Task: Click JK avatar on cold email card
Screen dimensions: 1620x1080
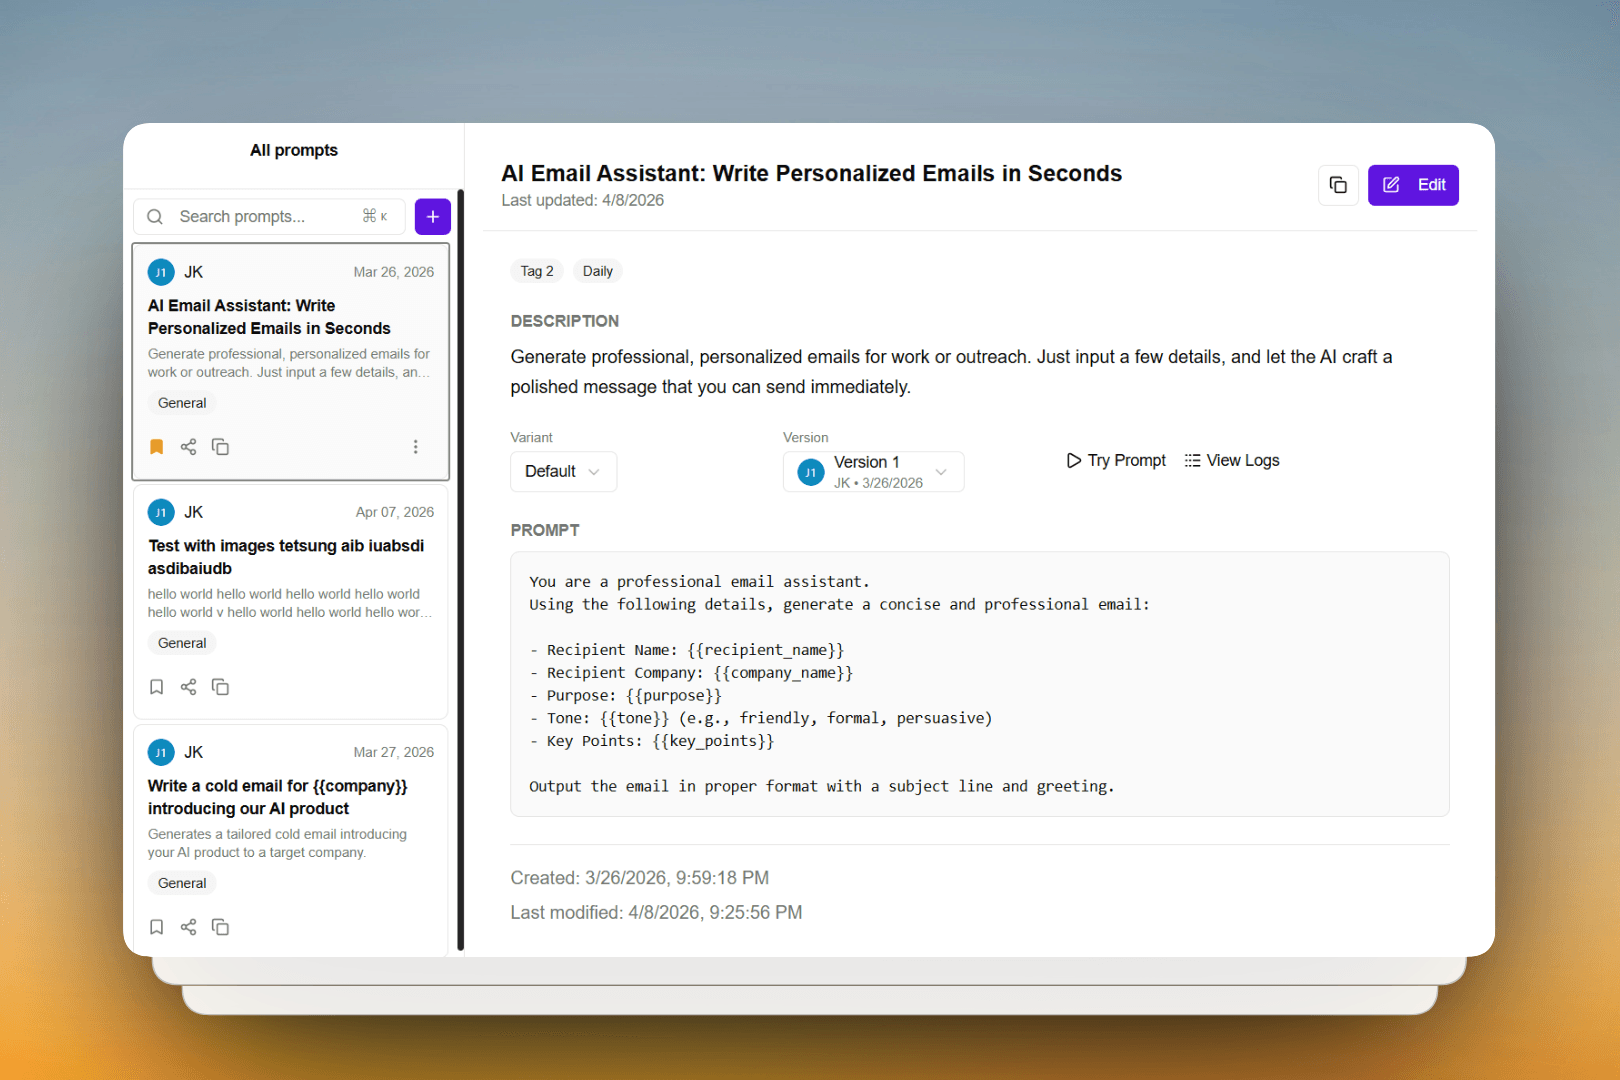Action: [x=161, y=752]
